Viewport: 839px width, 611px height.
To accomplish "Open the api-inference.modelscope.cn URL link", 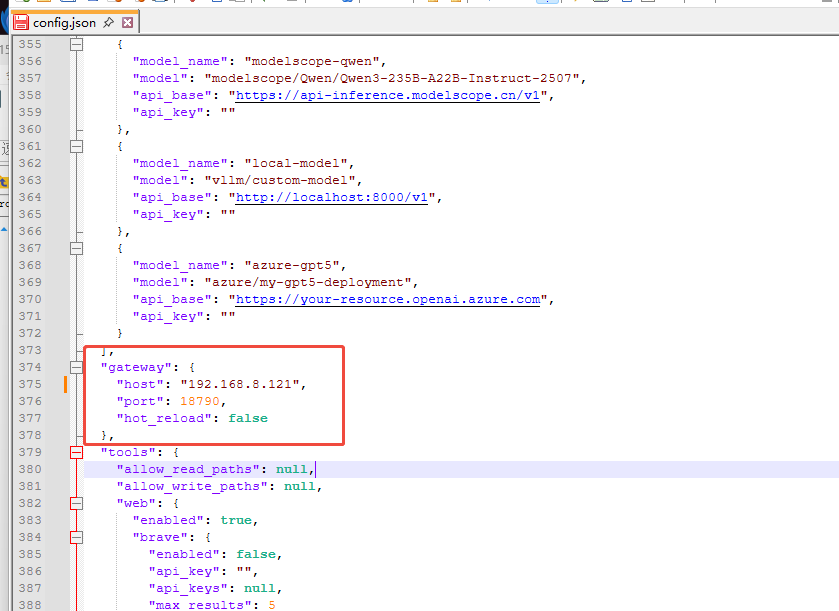I will click(x=390, y=96).
